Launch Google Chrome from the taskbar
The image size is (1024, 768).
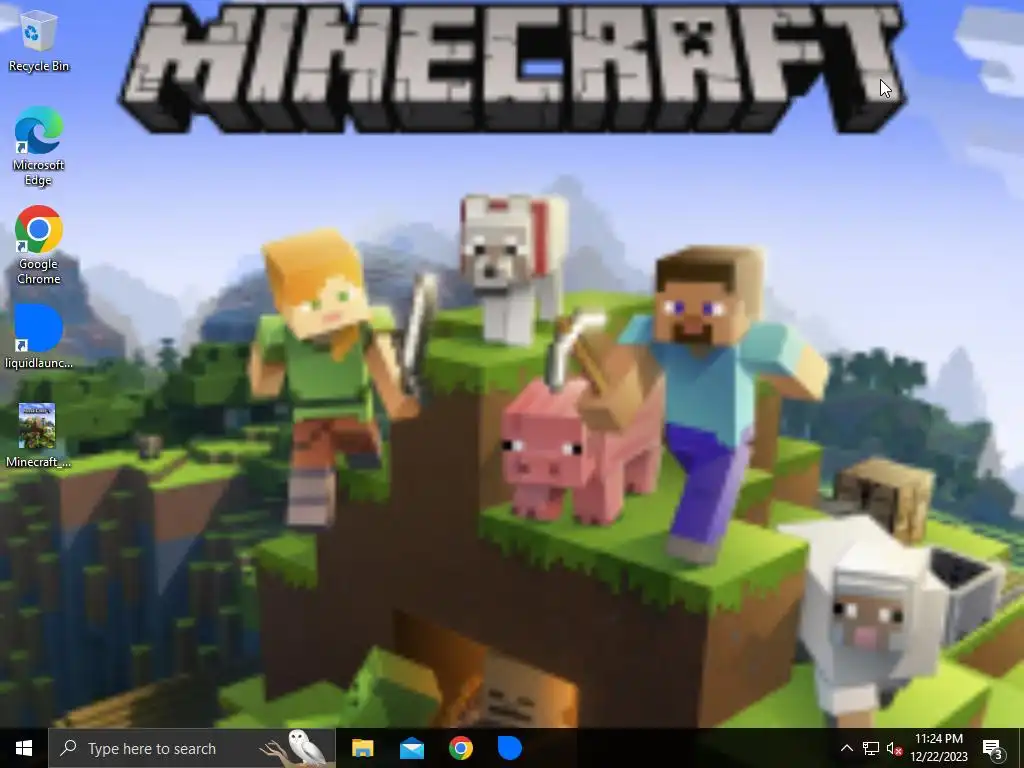pos(460,748)
